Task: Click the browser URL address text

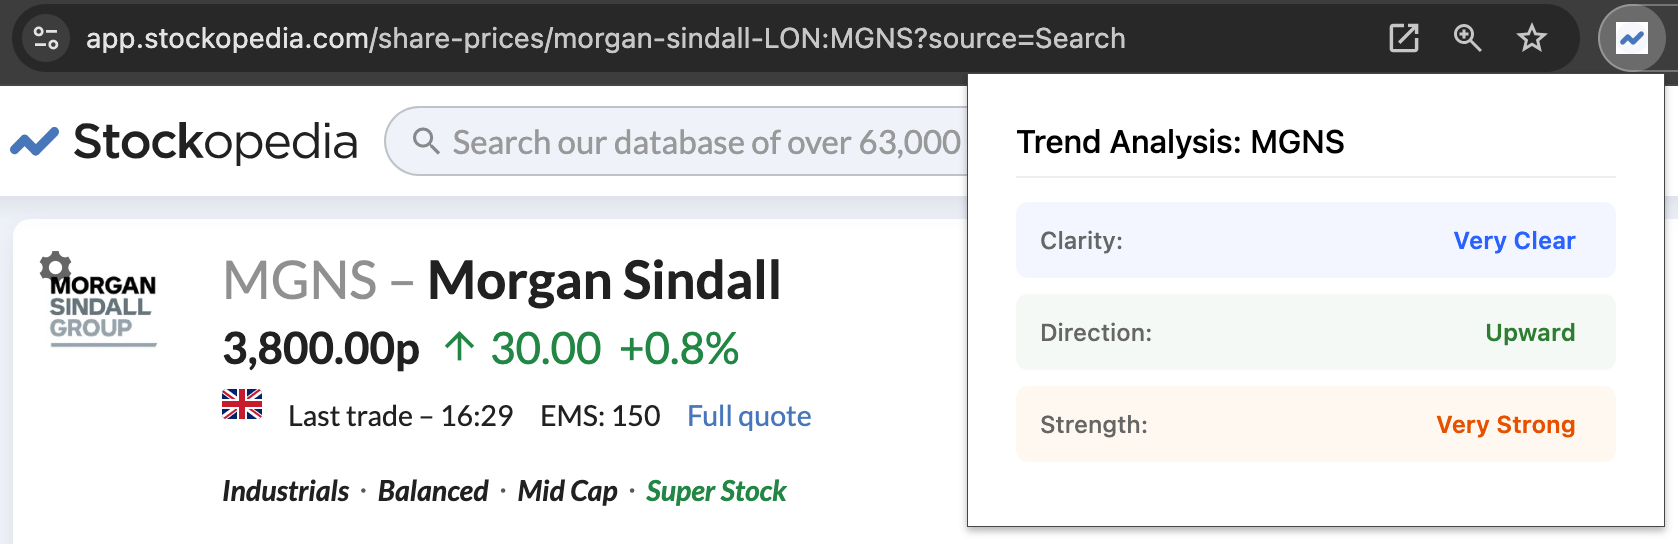Action: (x=605, y=39)
